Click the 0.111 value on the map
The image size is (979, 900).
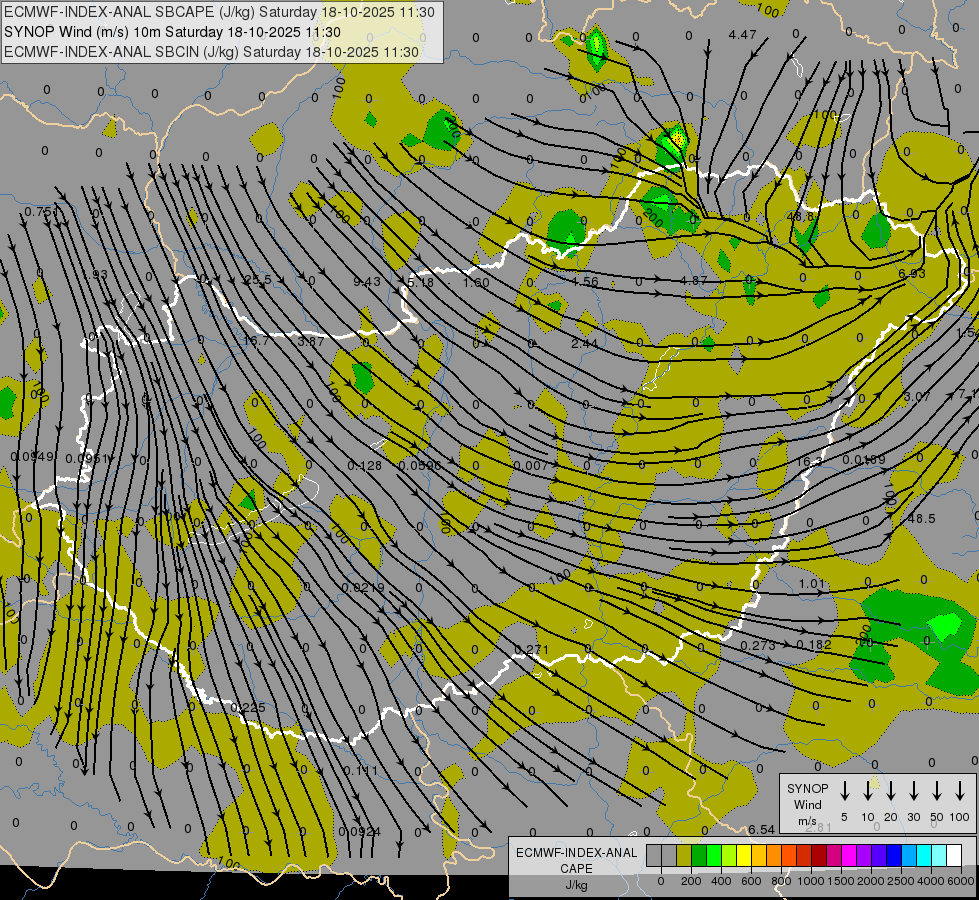click(361, 771)
